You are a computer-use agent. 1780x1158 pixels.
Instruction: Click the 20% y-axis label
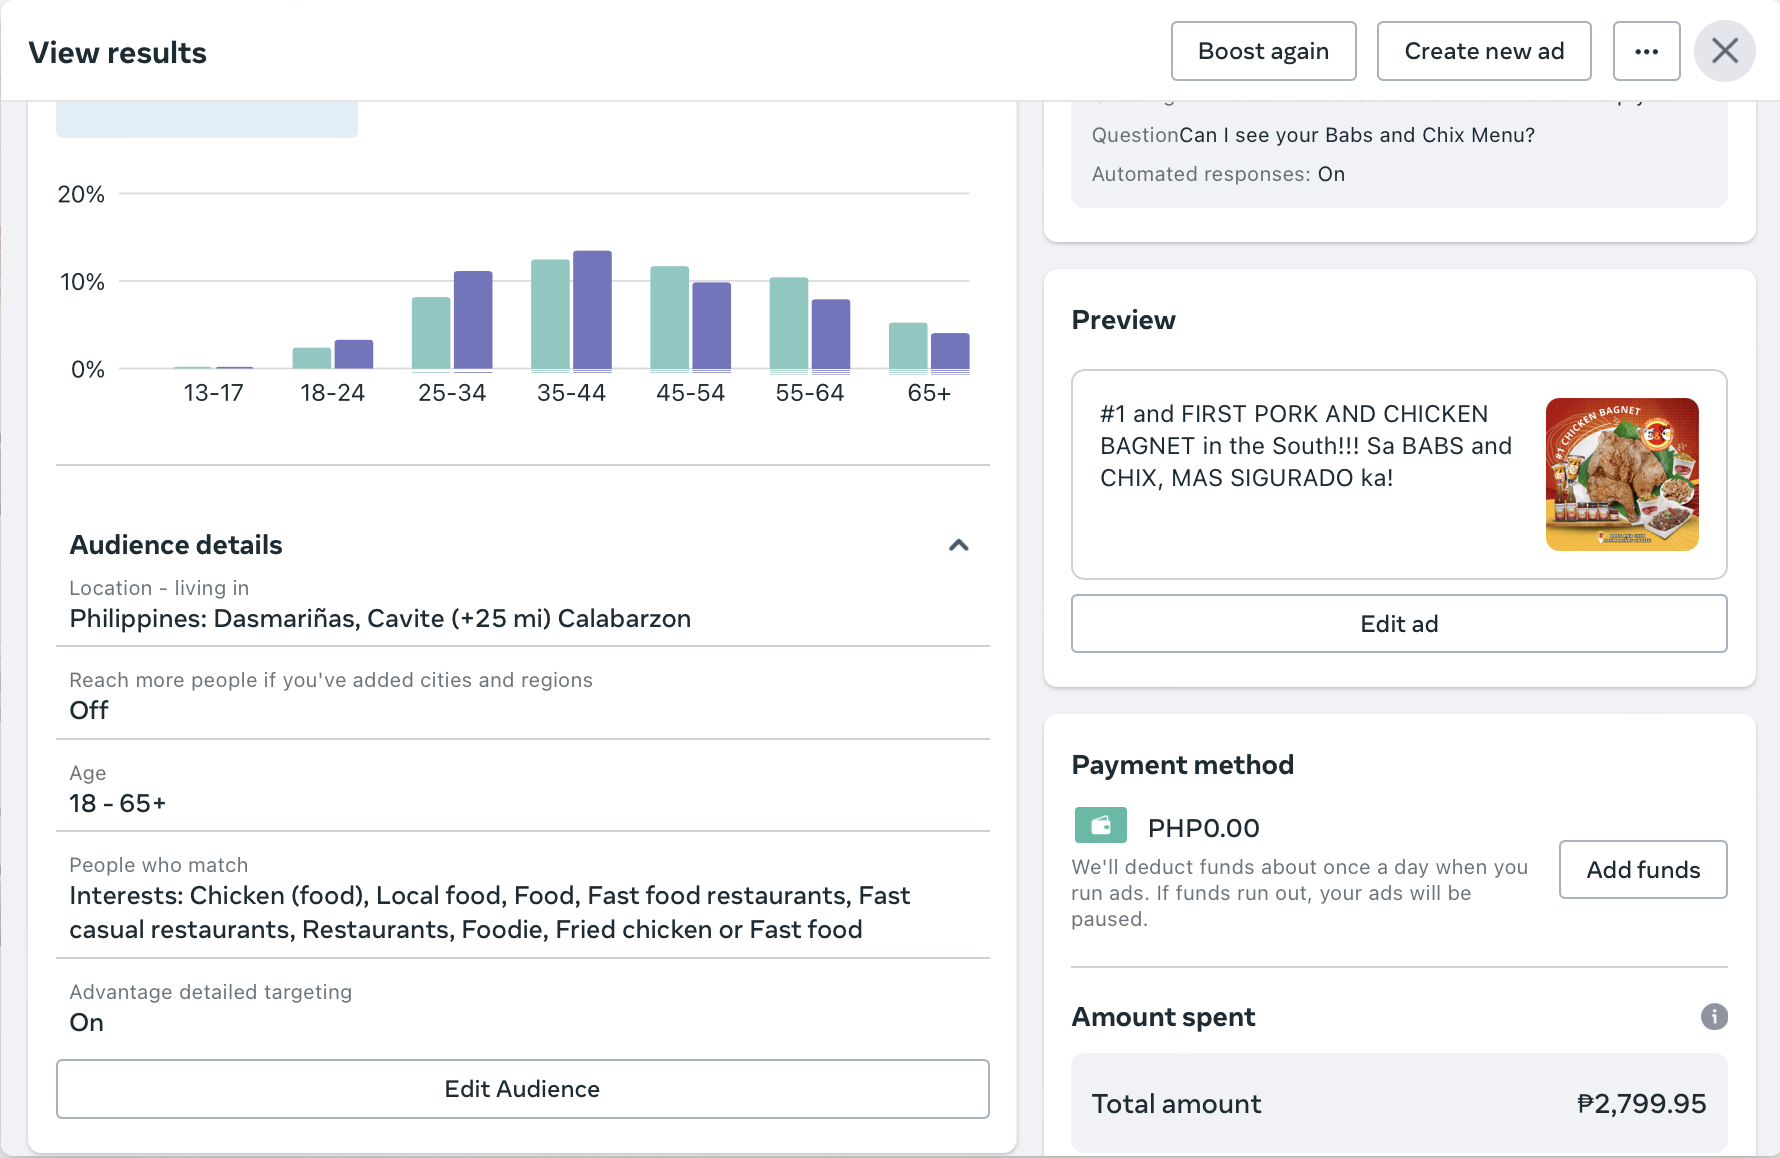coord(81,194)
